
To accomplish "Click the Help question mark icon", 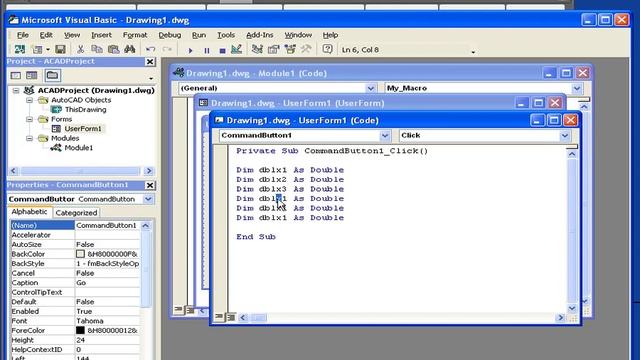I will tap(327, 50).
